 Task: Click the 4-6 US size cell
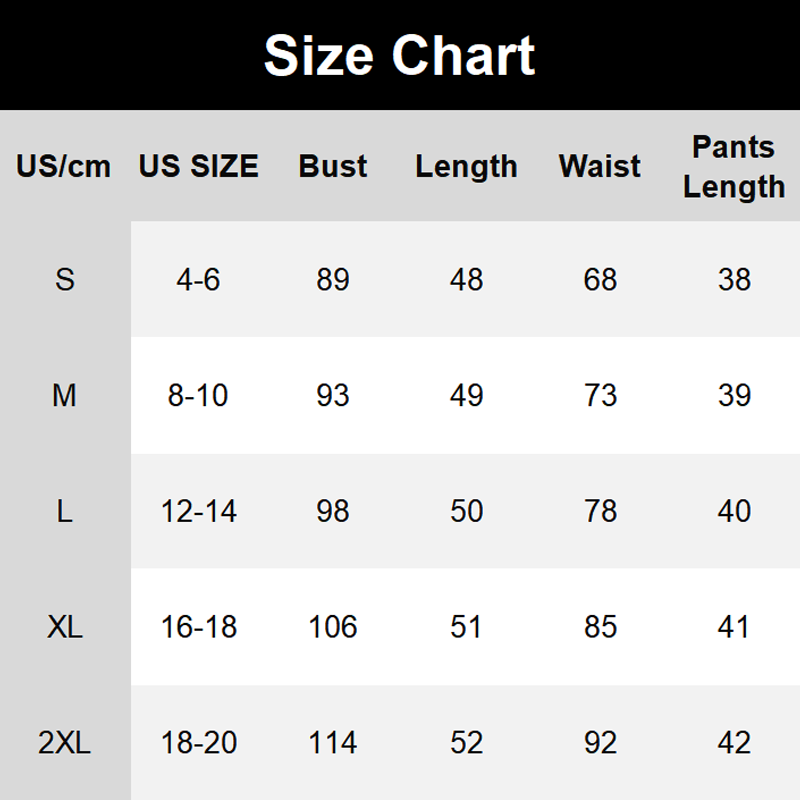coord(198,279)
